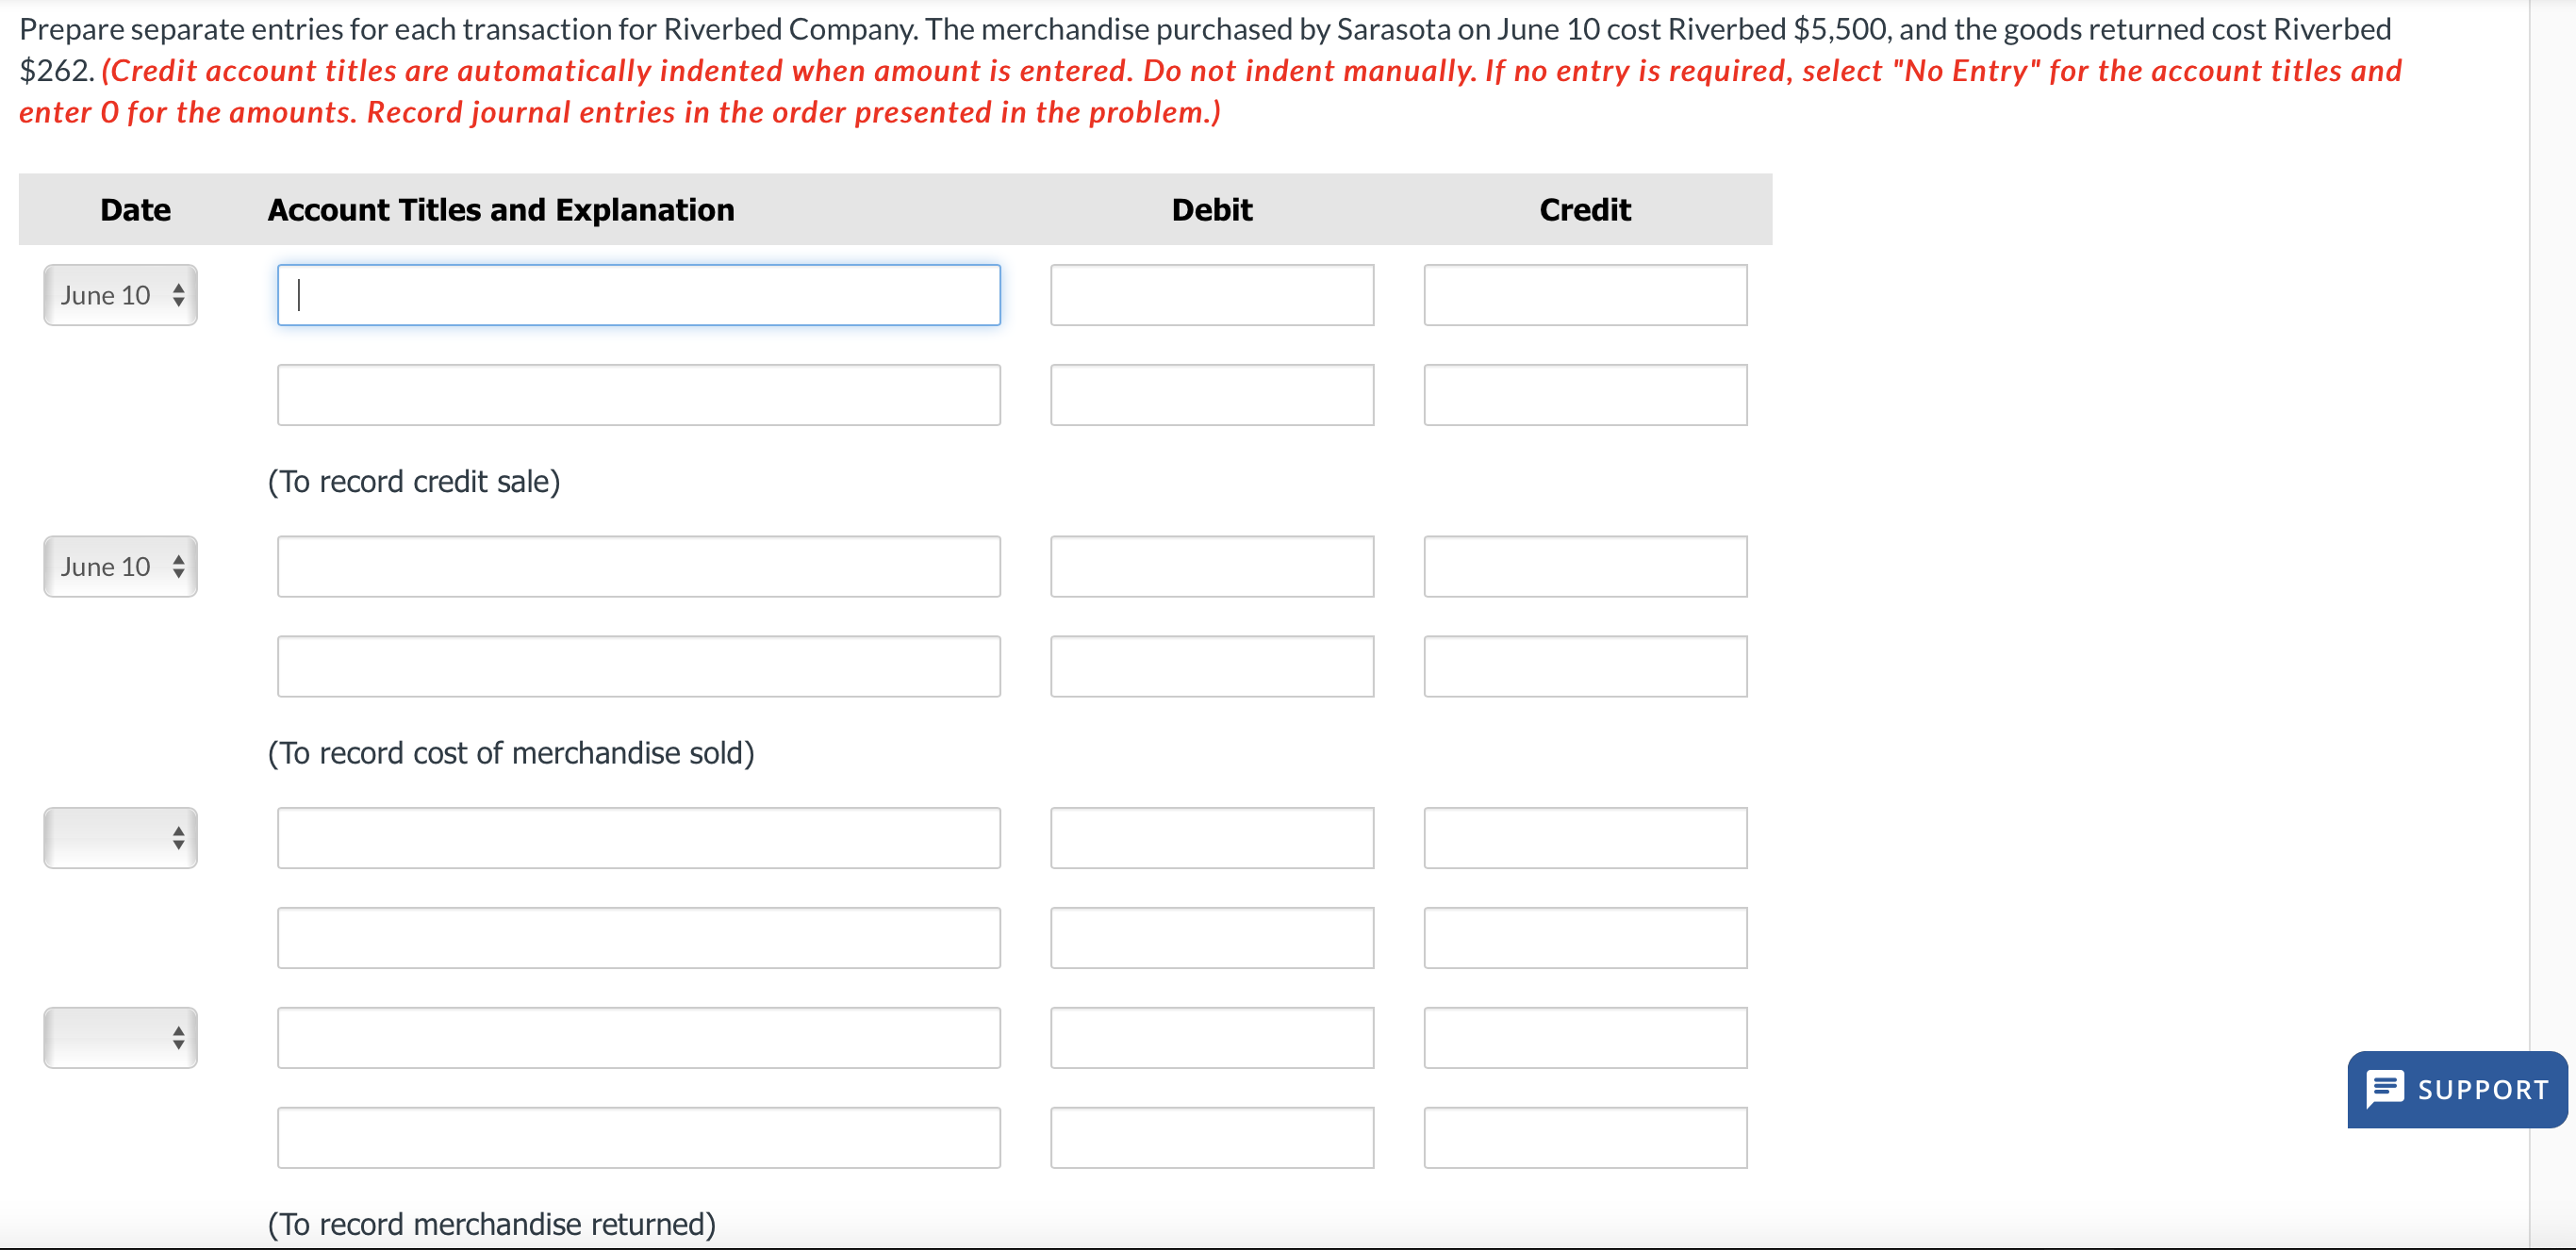This screenshot has width=2576, height=1250.
Task: Select credit field beside last blank date dropdown
Action: coord(1585,1037)
